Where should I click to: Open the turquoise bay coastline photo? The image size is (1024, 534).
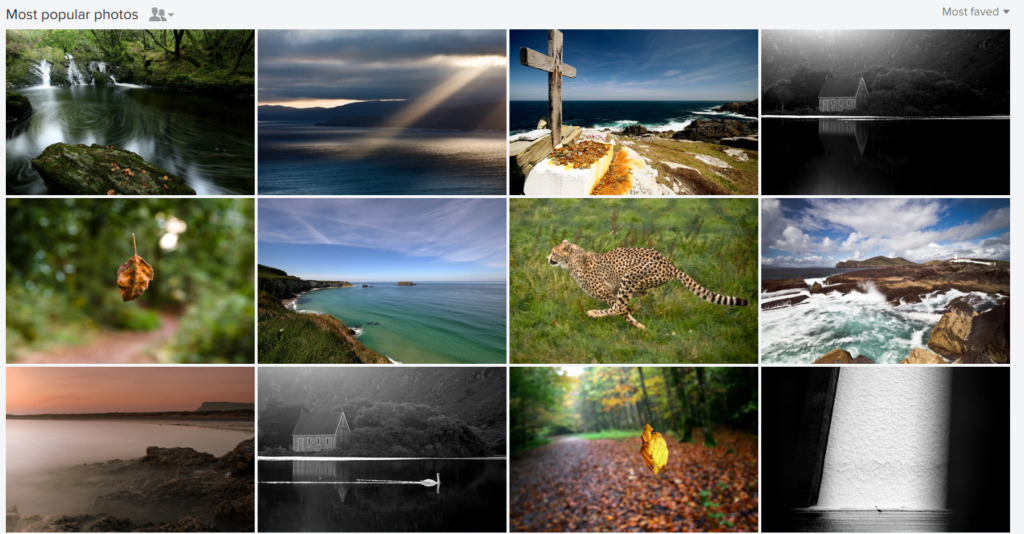382,281
